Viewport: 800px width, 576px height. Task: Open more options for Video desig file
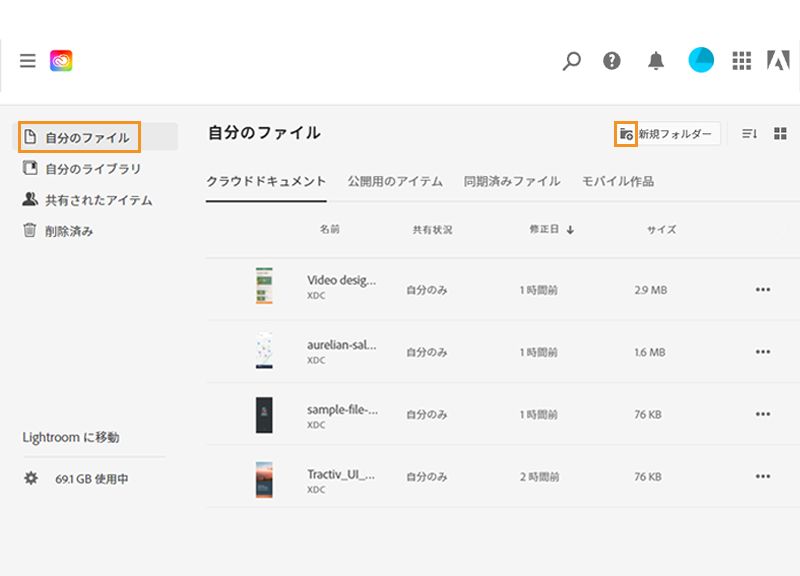coord(763,289)
